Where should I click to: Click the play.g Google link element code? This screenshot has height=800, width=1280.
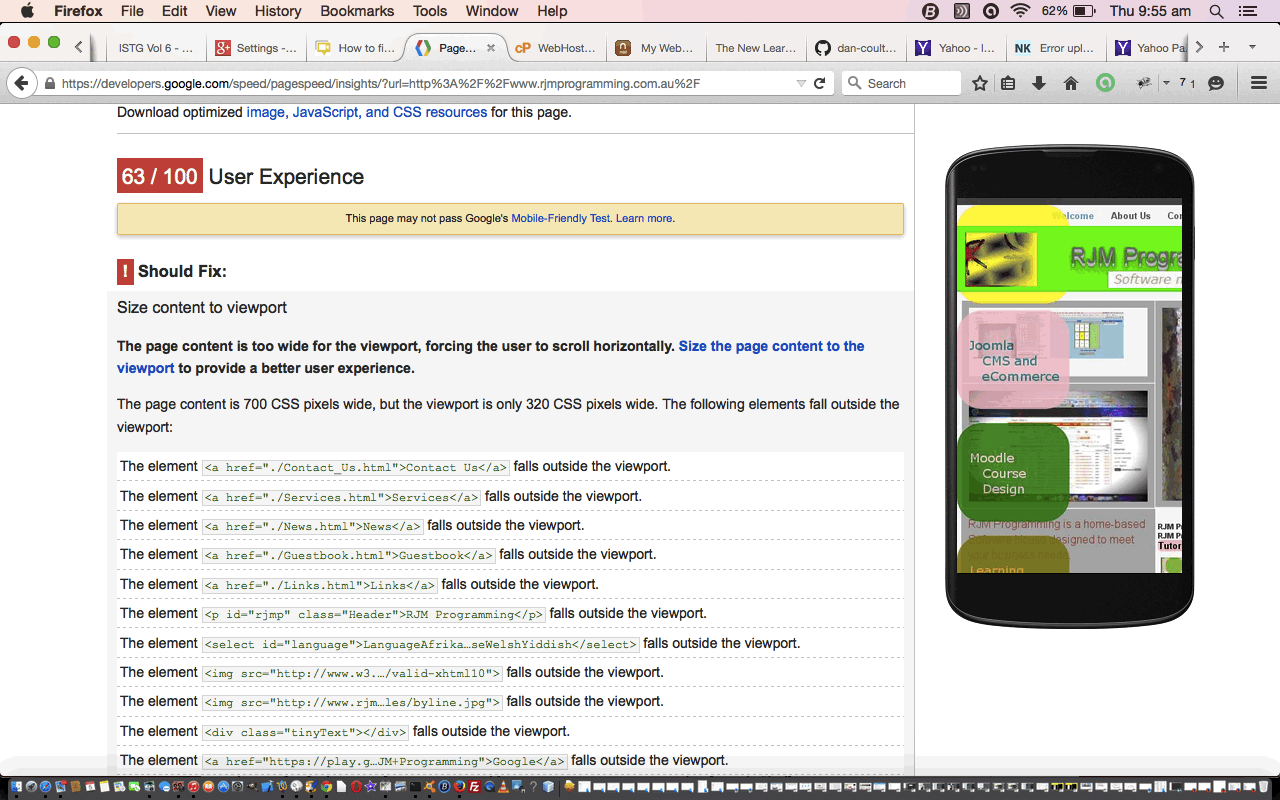pos(385,761)
